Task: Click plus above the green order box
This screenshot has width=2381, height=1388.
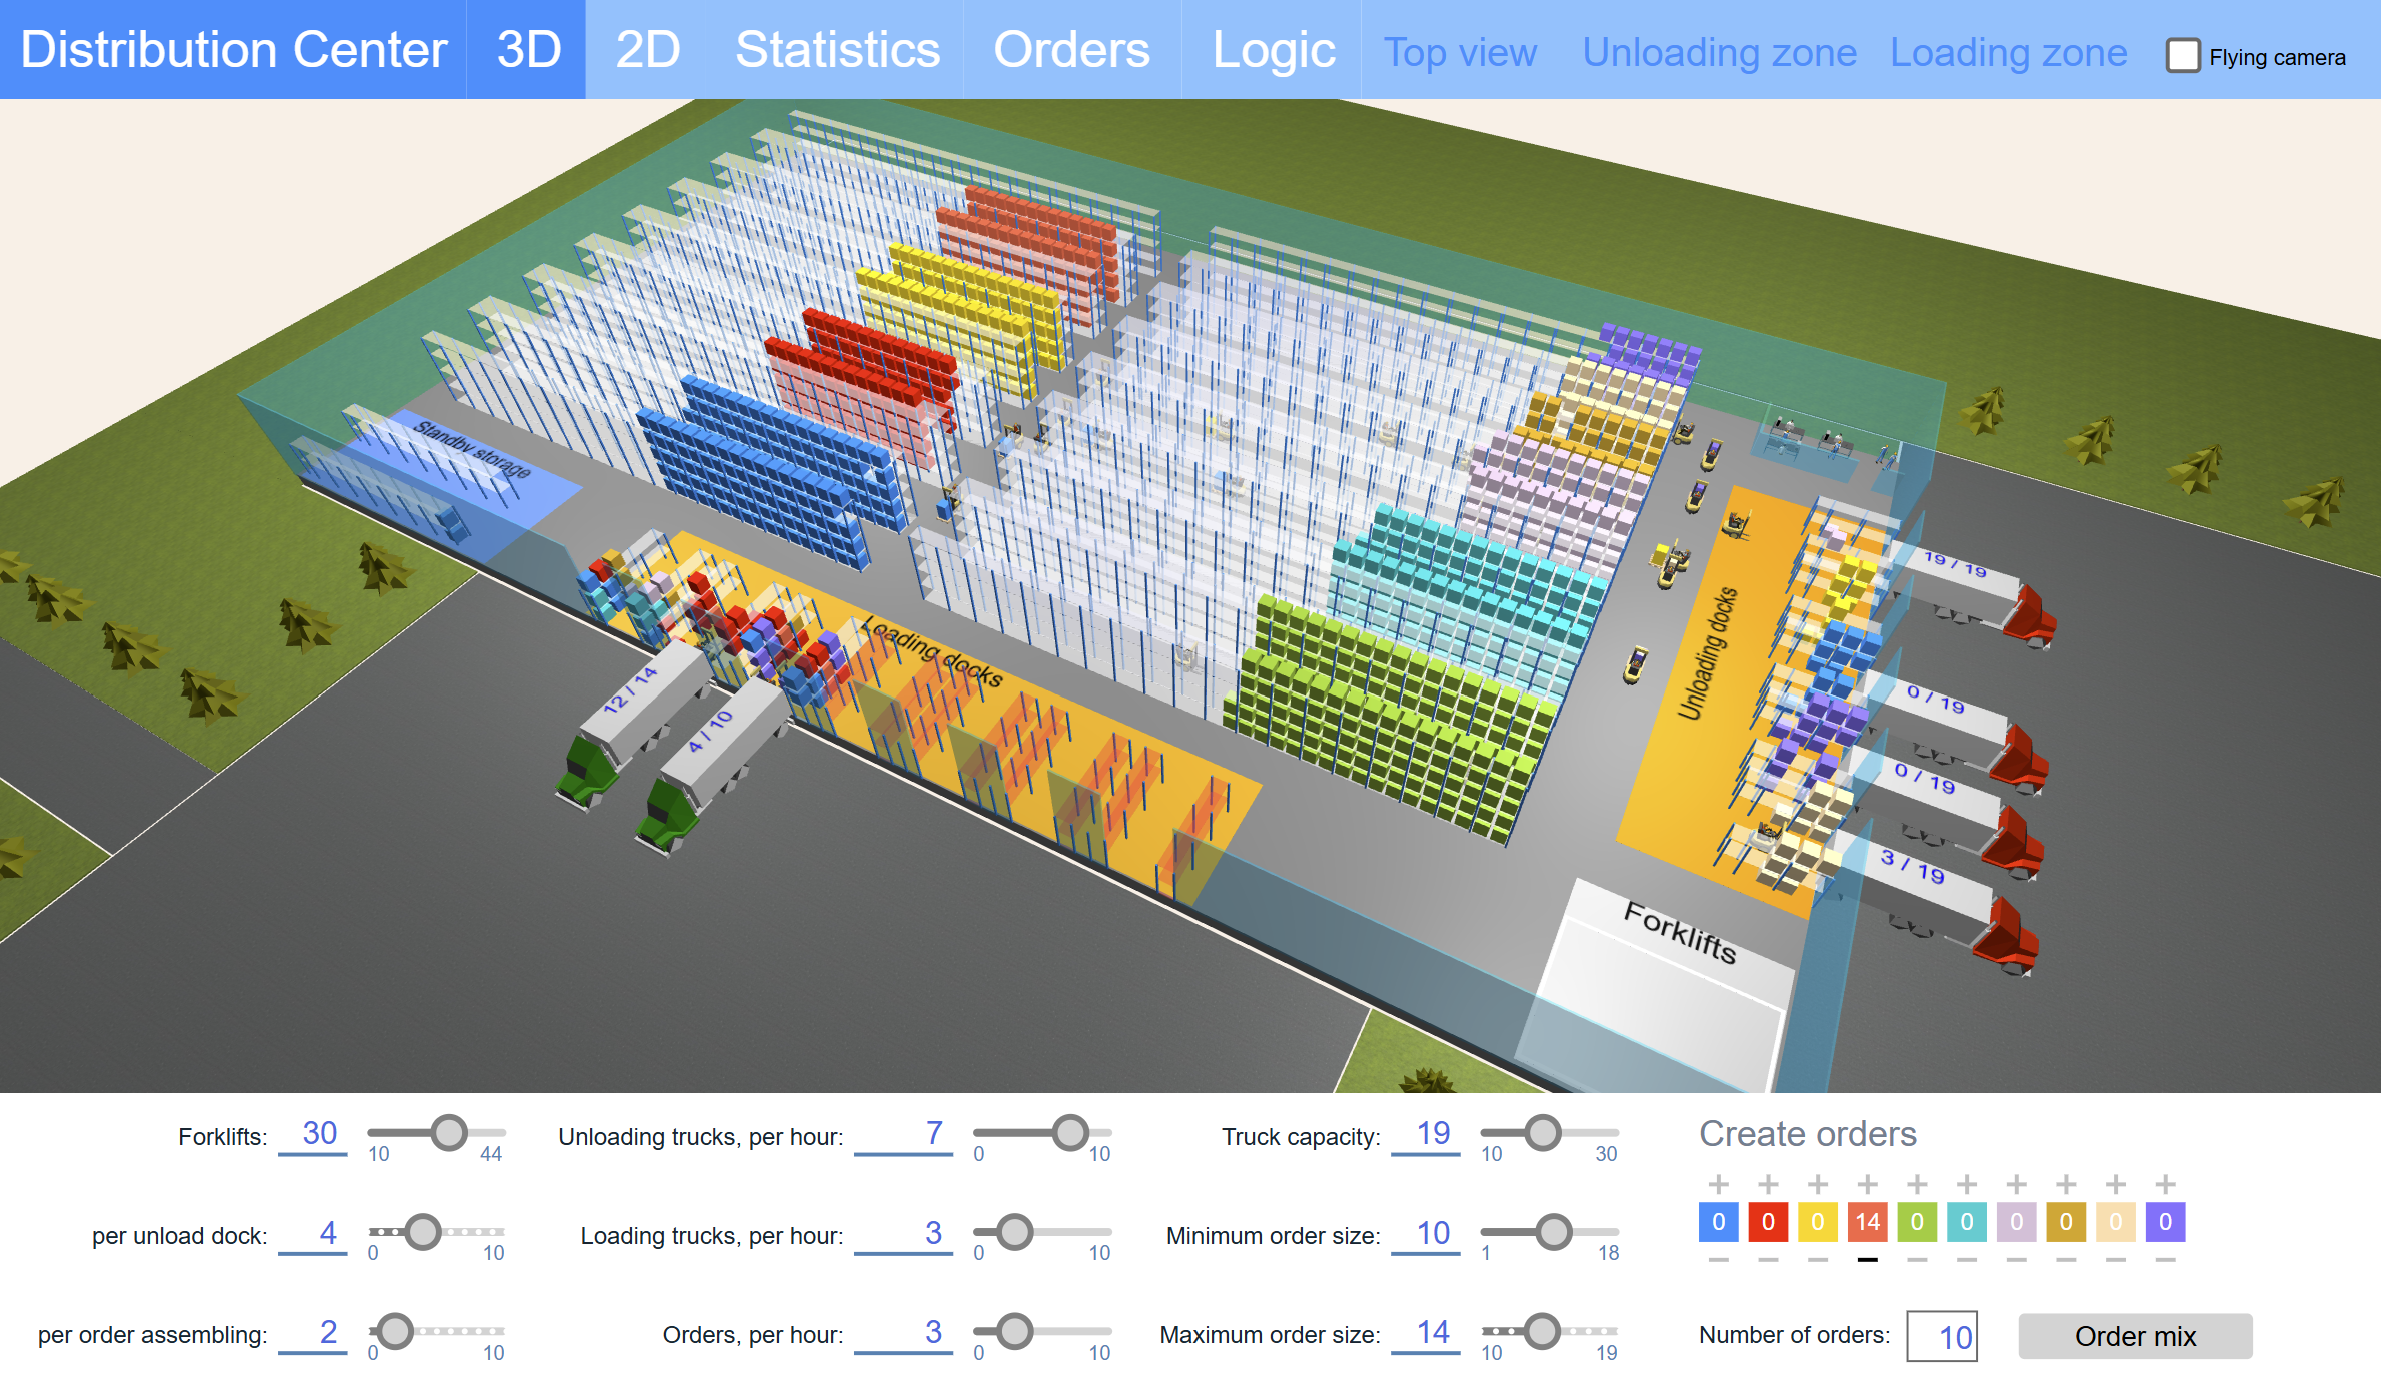Action: click(1917, 1185)
